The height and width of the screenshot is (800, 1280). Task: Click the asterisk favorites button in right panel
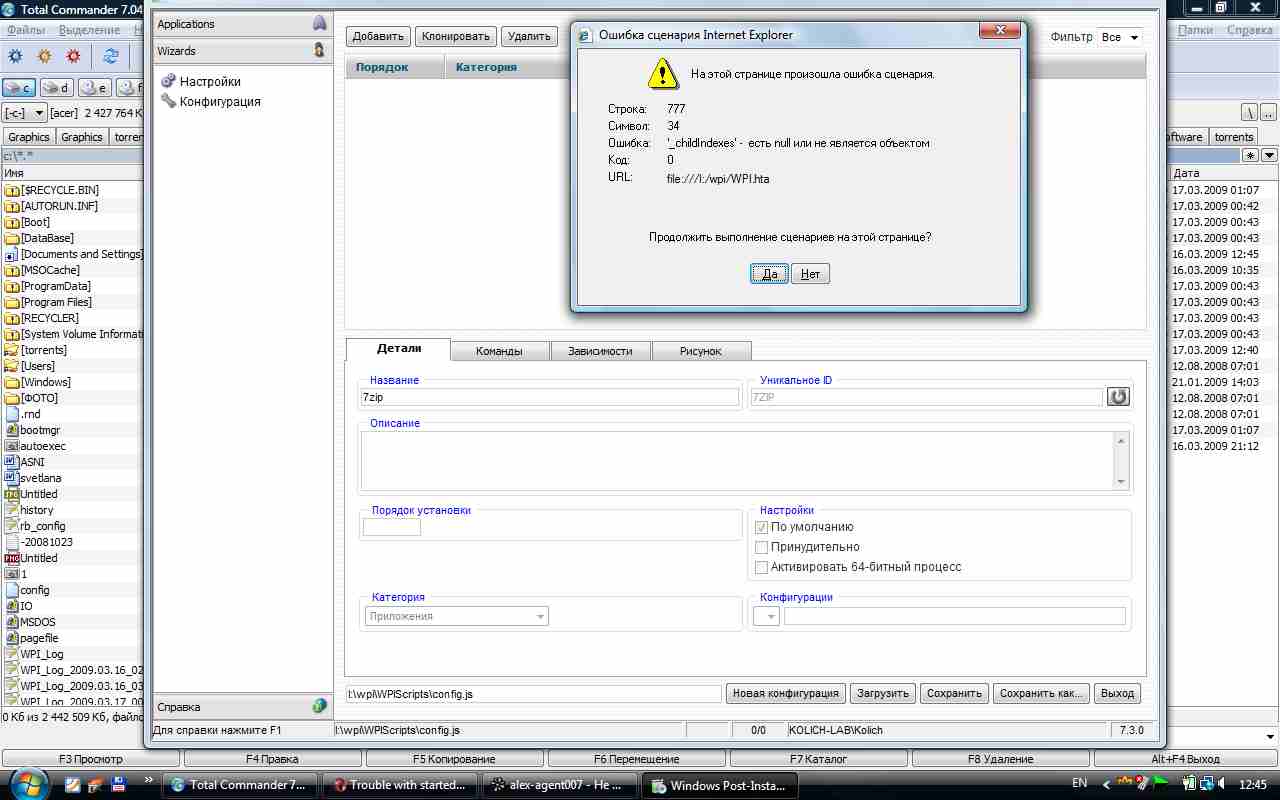pyautogui.click(x=1250, y=155)
